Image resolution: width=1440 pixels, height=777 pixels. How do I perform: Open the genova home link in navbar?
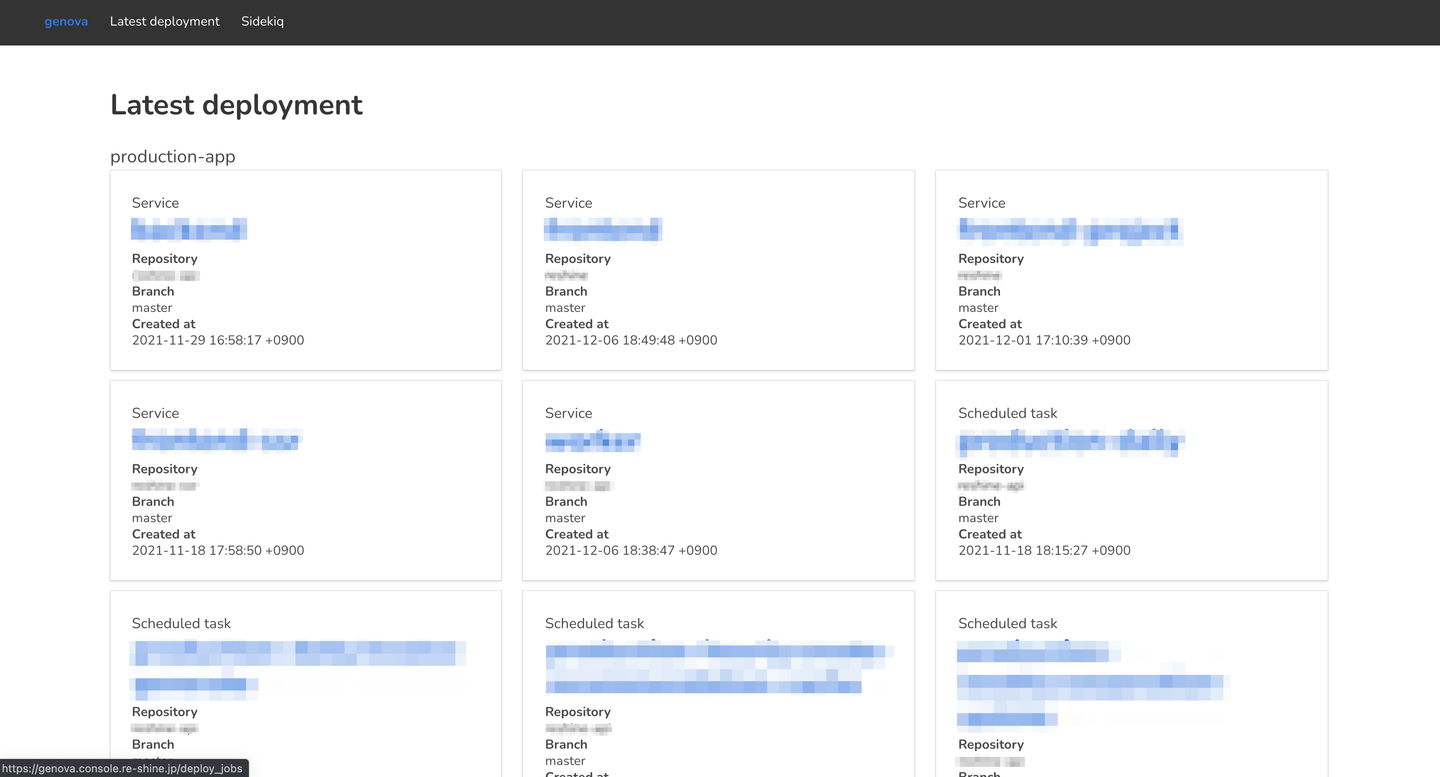[x=66, y=21]
